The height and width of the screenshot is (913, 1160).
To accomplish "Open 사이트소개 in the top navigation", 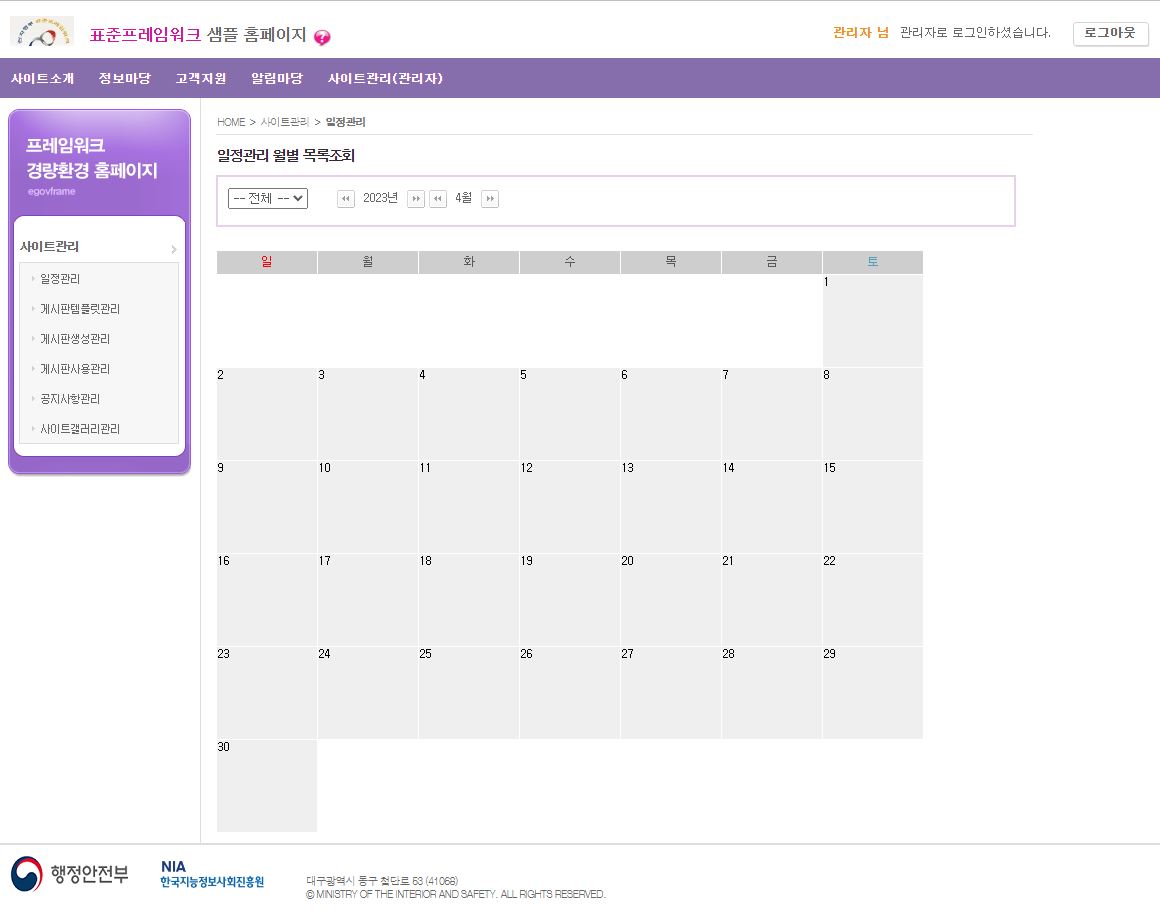I will click(x=42, y=79).
